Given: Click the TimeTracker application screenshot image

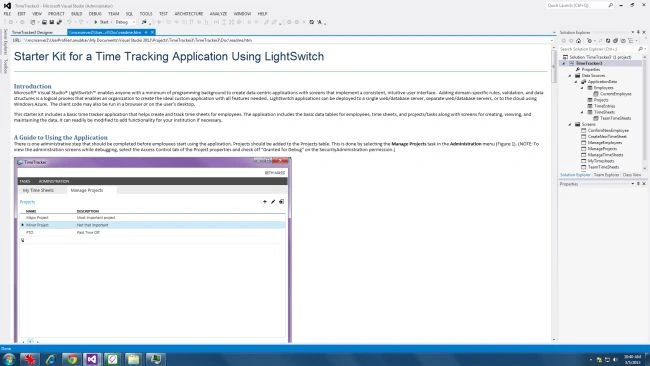Looking at the screenshot, I should (x=153, y=250).
